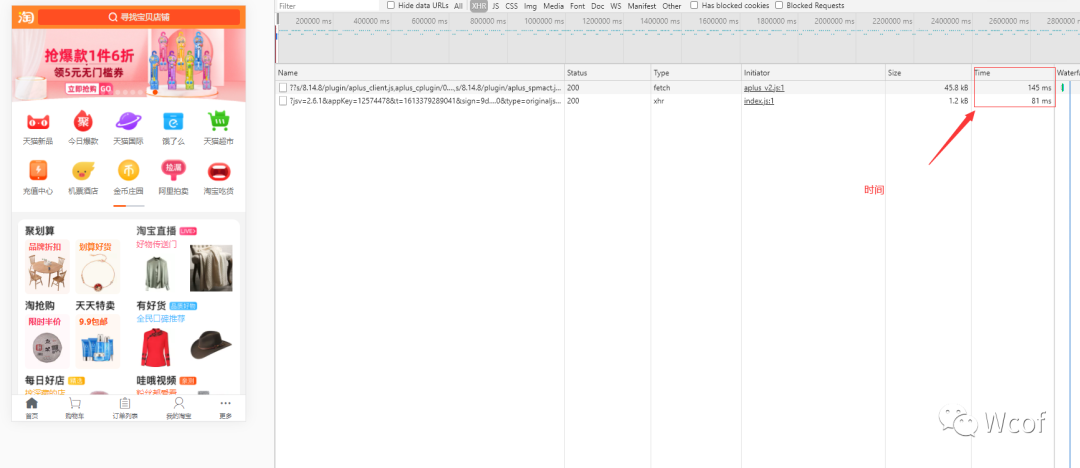Image resolution: width=1080 pixels, height=468 pixels.
Task: Click the search magnifier in Taobao search bar
Action: tap(113, 17)
